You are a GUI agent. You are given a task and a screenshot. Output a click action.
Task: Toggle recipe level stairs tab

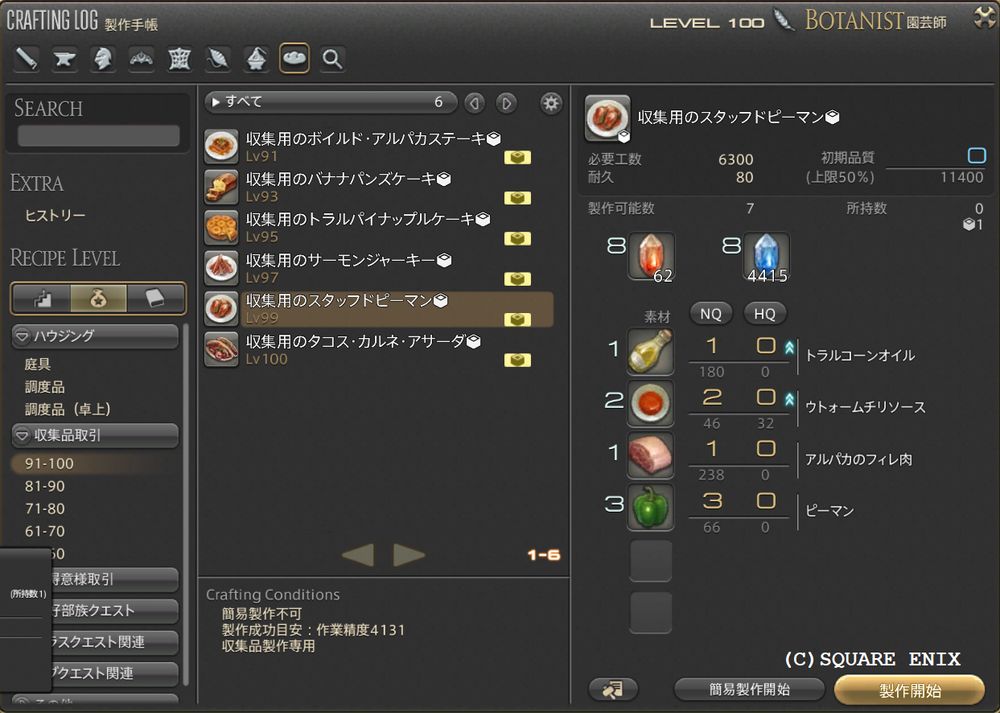(42, 298)
